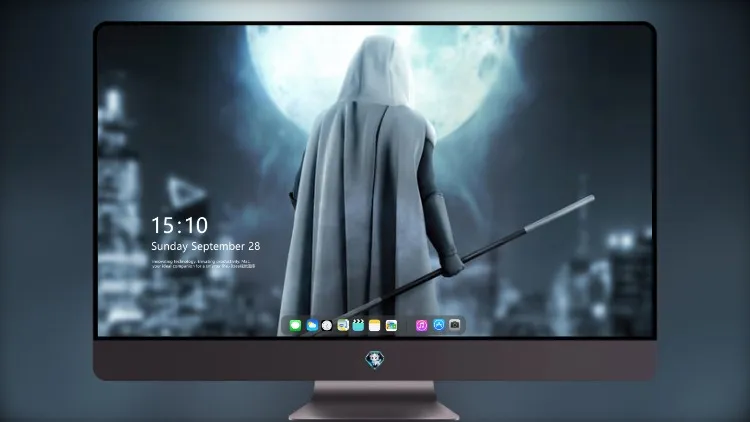The image size is (750, 422).
Task: Open the Camera app in the dock
Action: click(x=455, y=325)
